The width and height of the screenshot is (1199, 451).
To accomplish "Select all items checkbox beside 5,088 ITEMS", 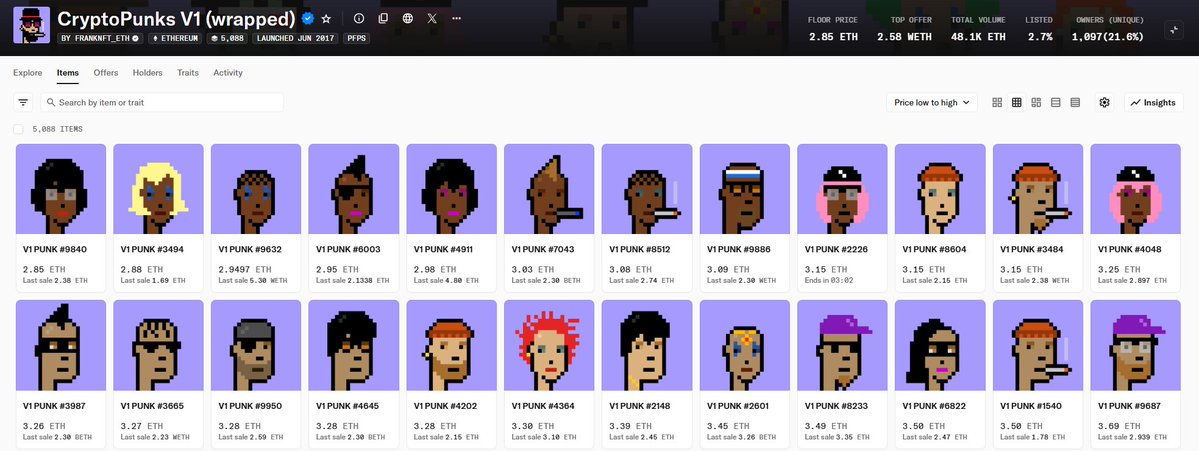I will click(x=18, y=129).
